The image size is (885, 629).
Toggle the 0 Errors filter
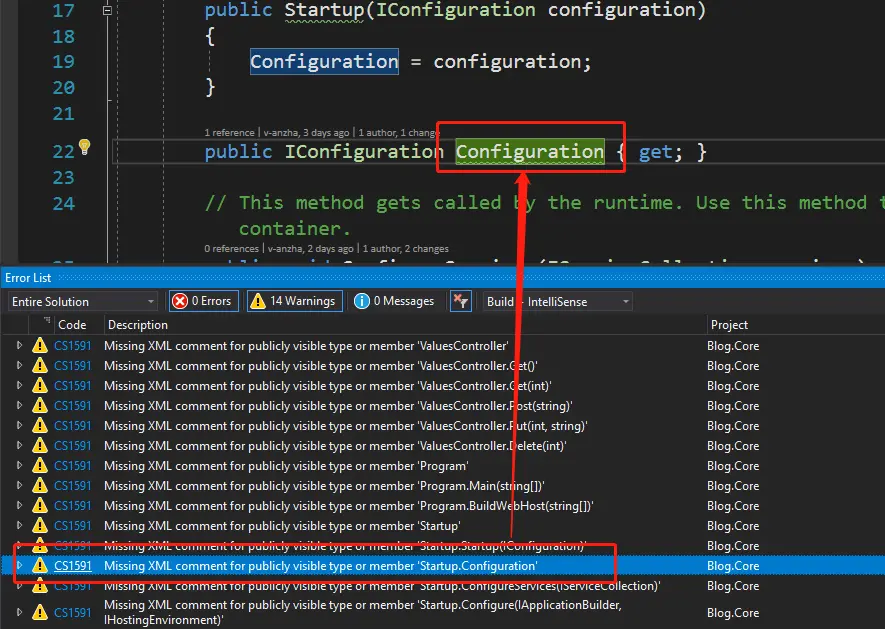[x=204, y=301]
